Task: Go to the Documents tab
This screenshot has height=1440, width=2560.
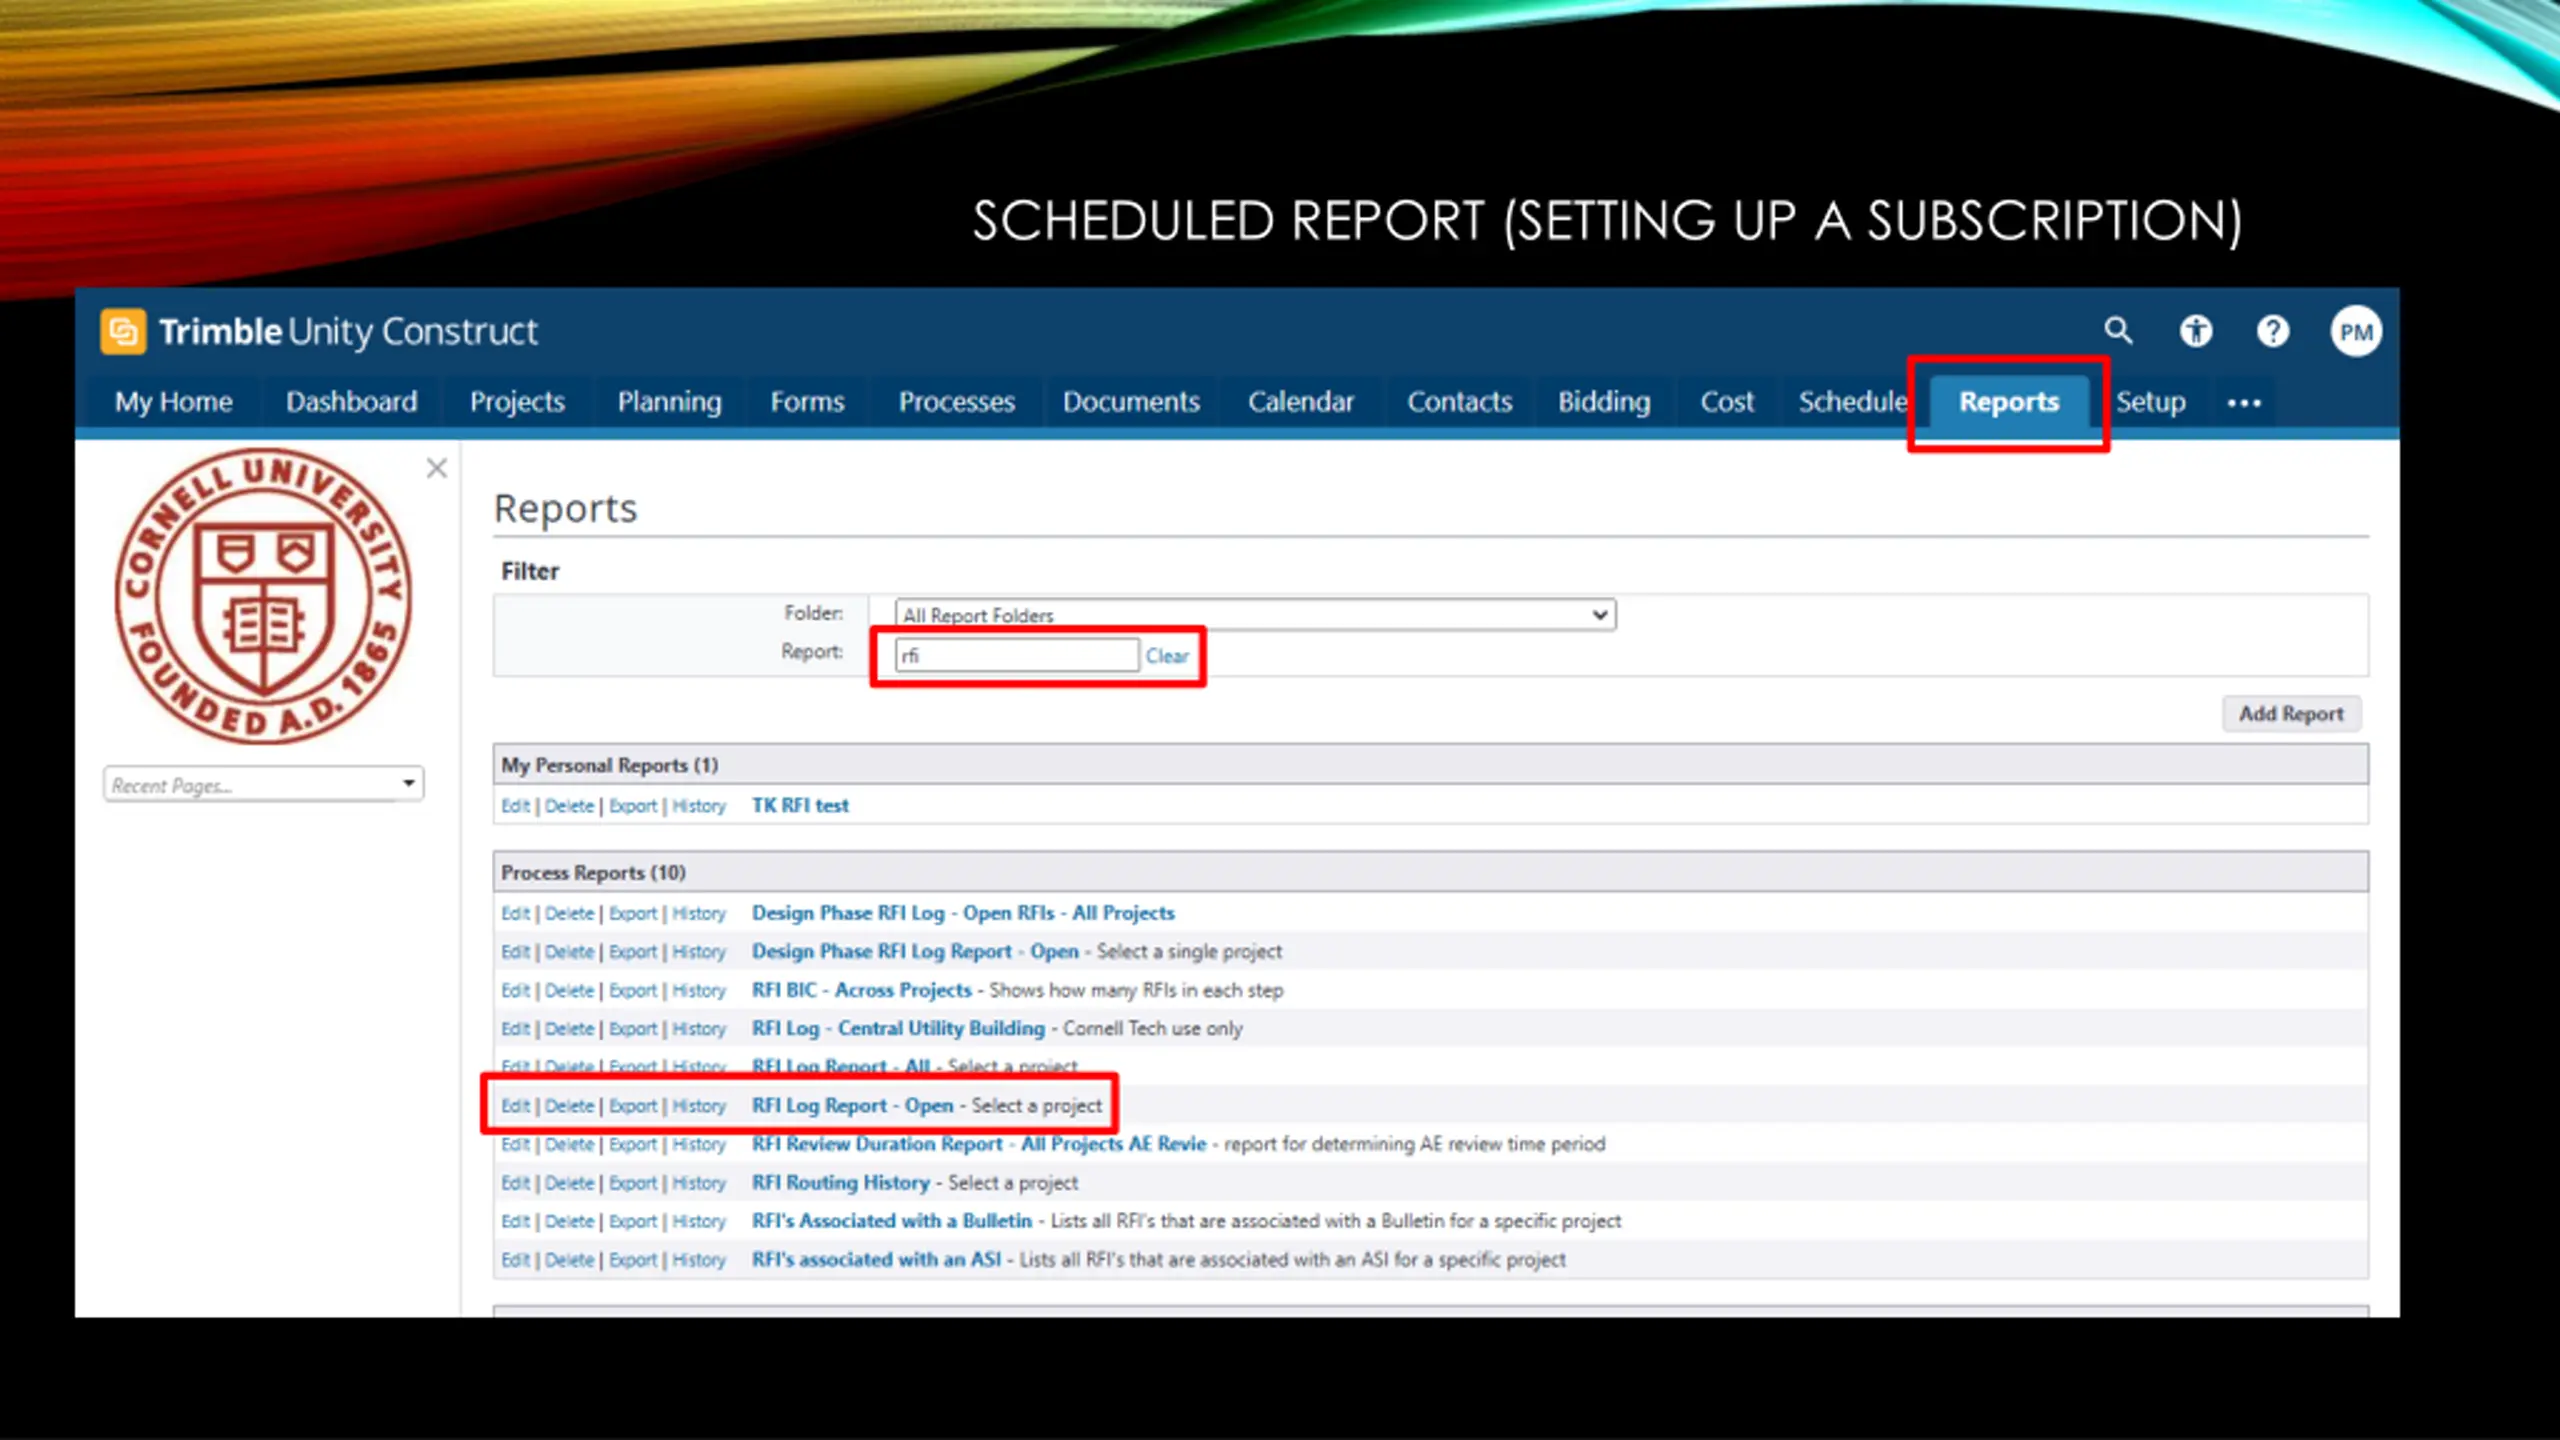Action: point(1130,402)
